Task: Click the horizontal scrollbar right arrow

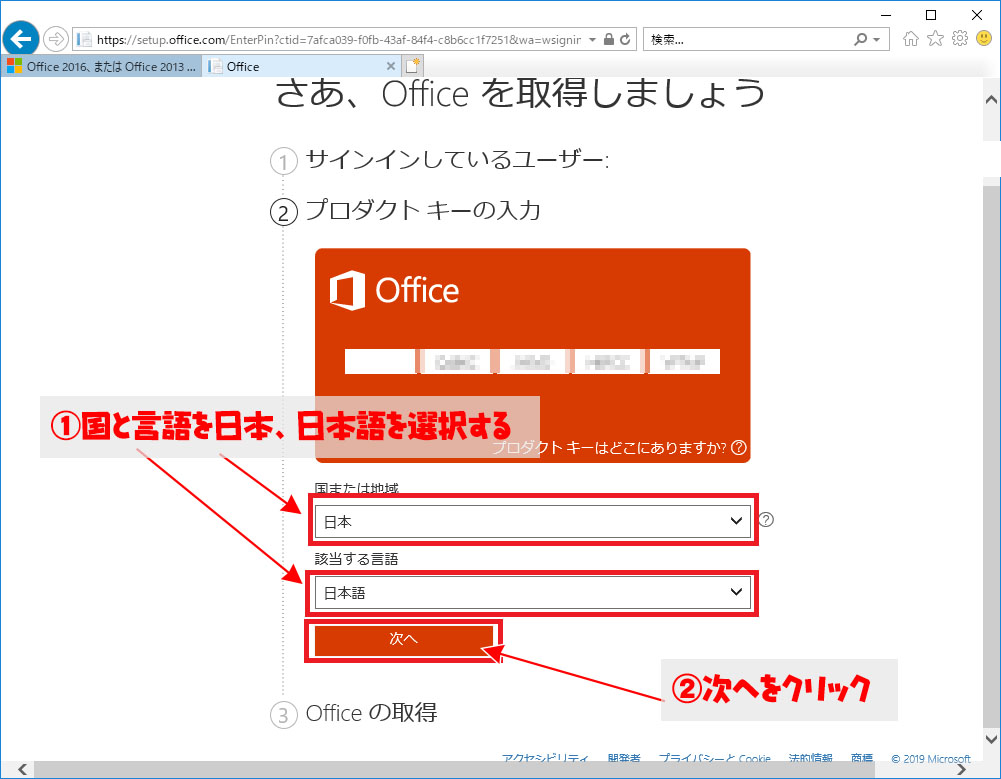Action: click(961, 769)
